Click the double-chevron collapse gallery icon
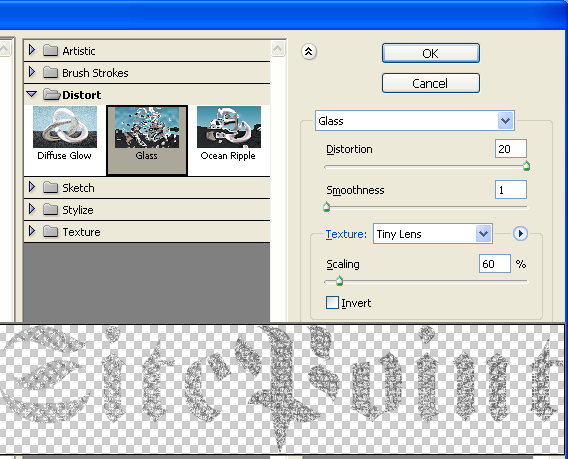 coord(309,52)
